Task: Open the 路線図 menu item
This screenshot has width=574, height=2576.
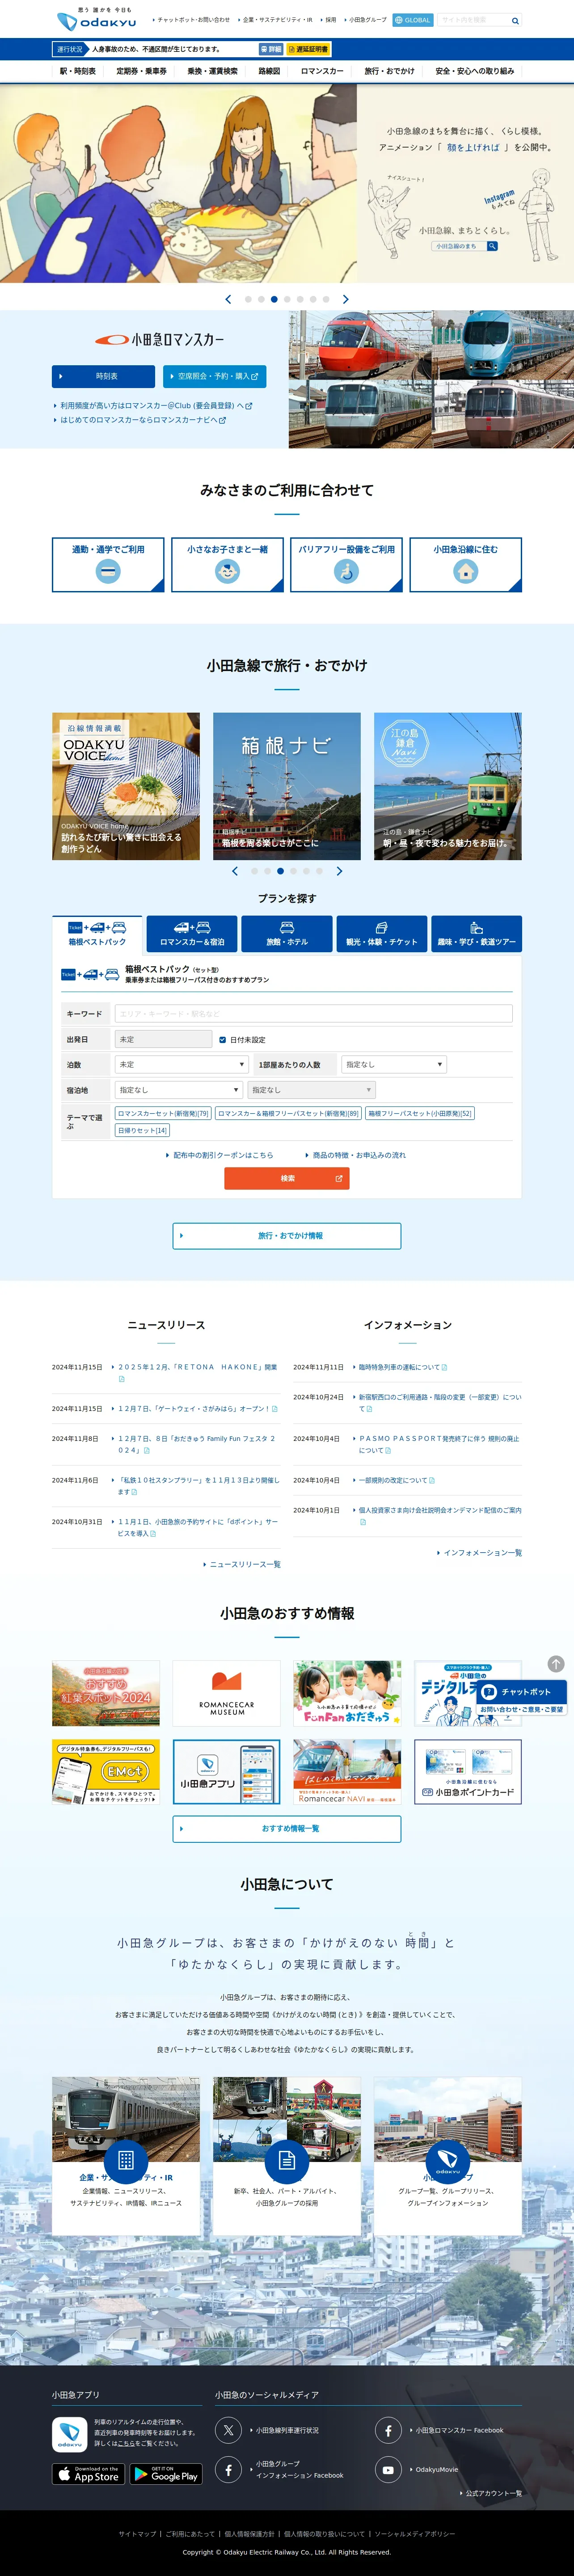Action: pyautogui.click(x=269, y=71)
